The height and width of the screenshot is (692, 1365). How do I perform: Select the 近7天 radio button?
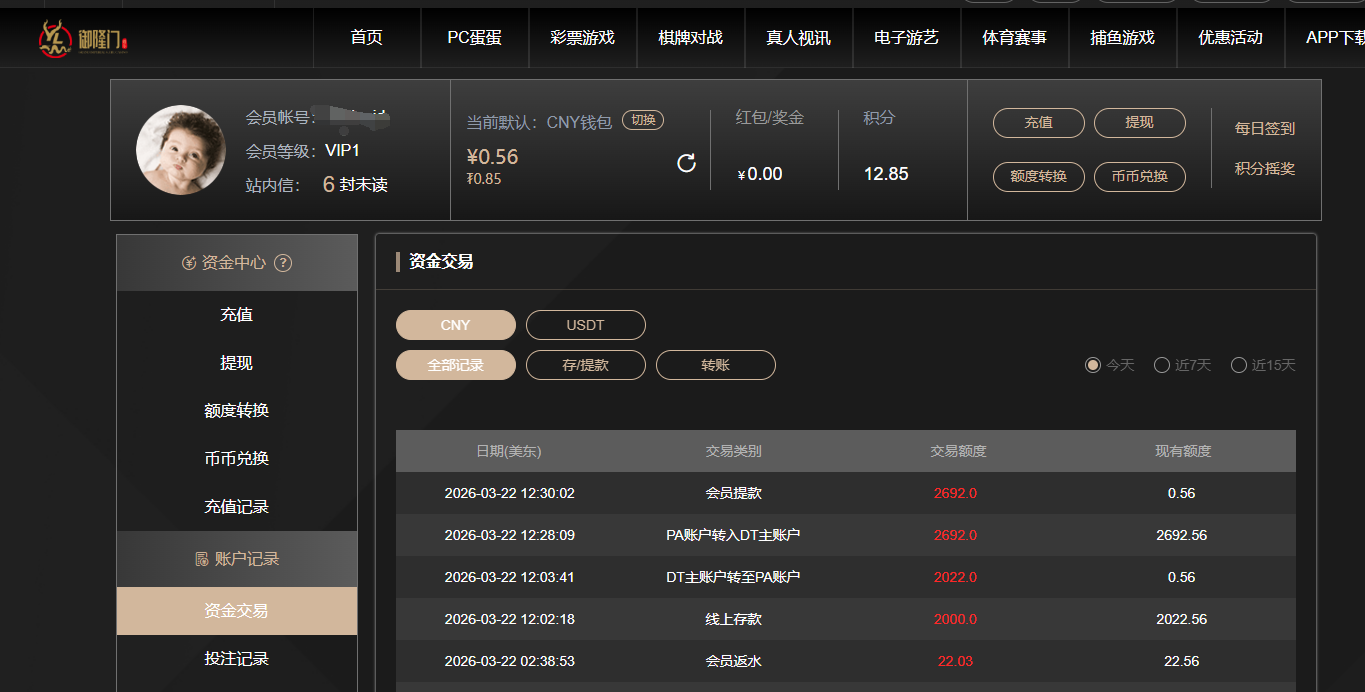coord(1162,365)
